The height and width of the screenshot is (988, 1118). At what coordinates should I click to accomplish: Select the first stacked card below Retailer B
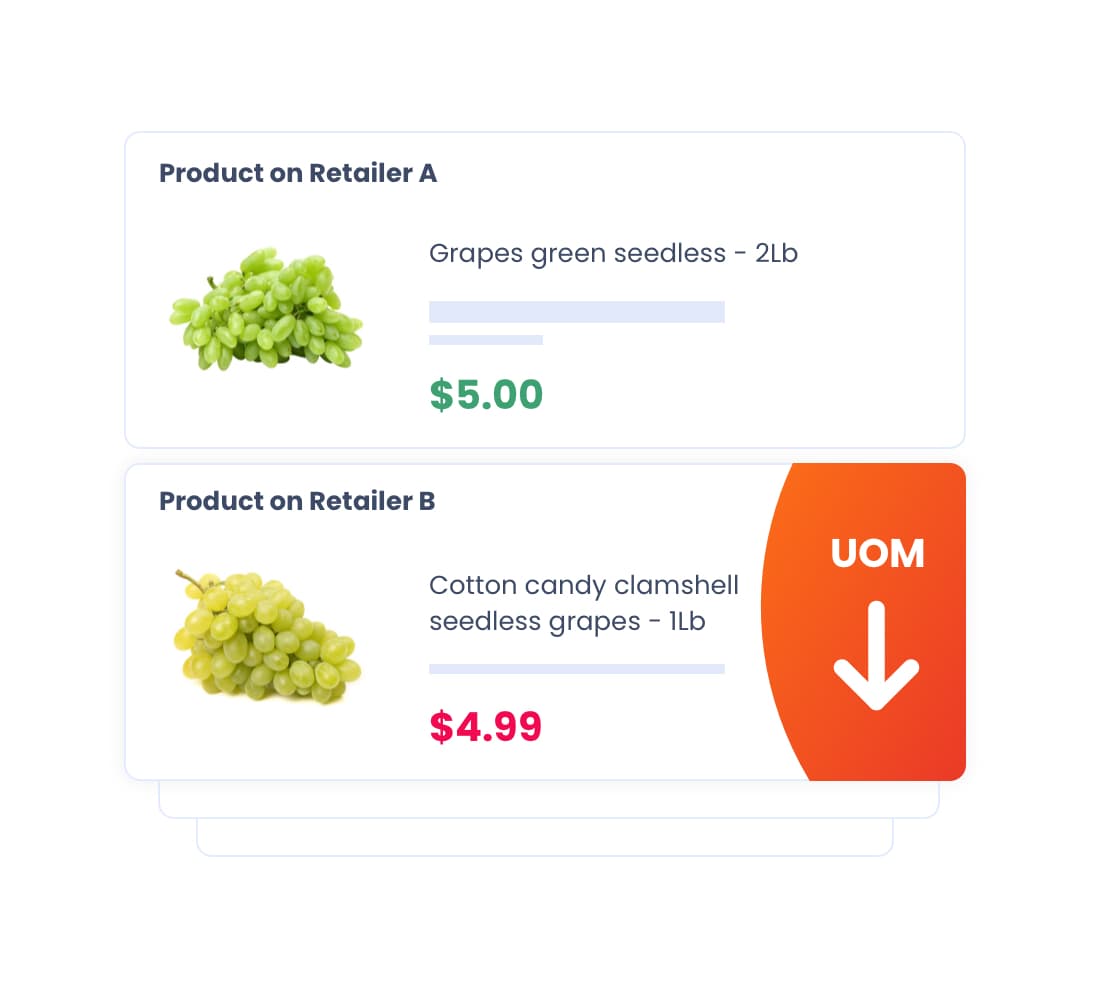(x=548, y=799)
